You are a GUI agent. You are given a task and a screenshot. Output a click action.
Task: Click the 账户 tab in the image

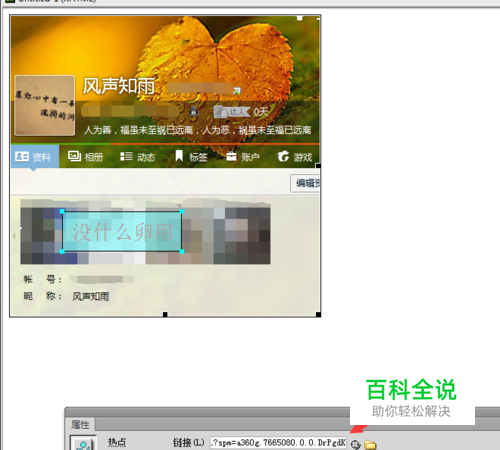click(243, 156)
